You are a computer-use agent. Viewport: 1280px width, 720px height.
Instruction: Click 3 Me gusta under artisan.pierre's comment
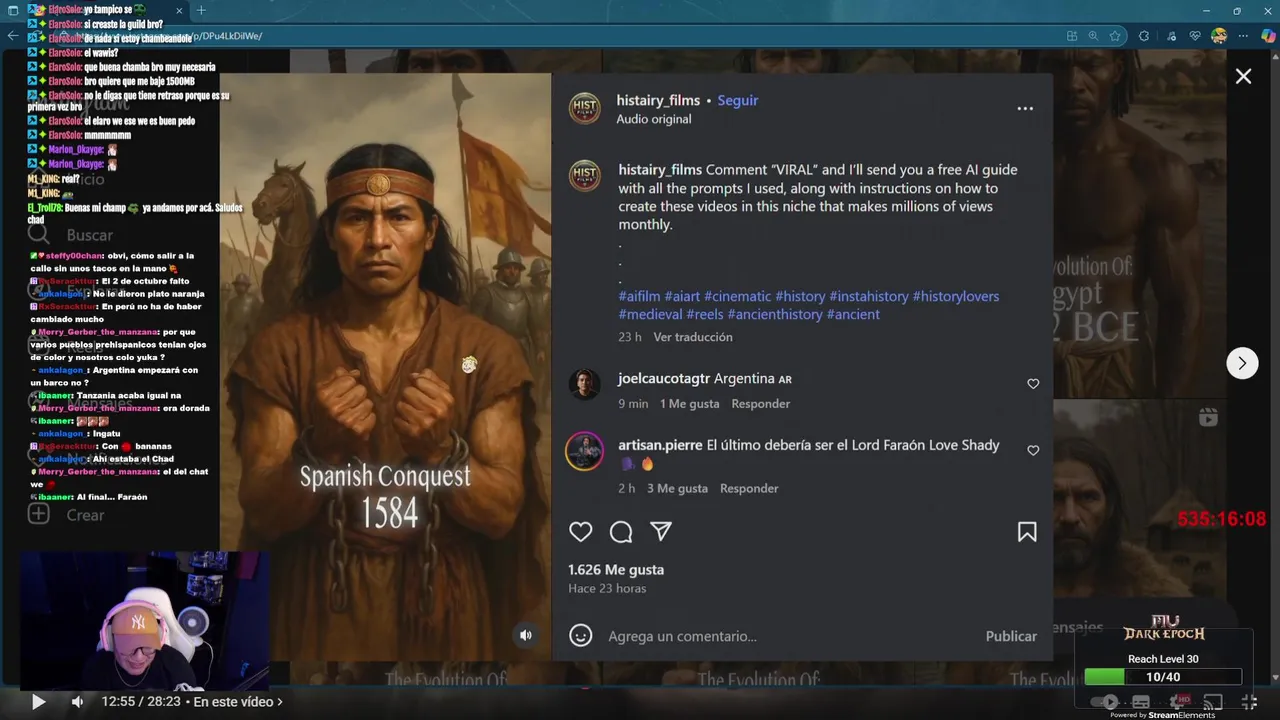[677, 488]
